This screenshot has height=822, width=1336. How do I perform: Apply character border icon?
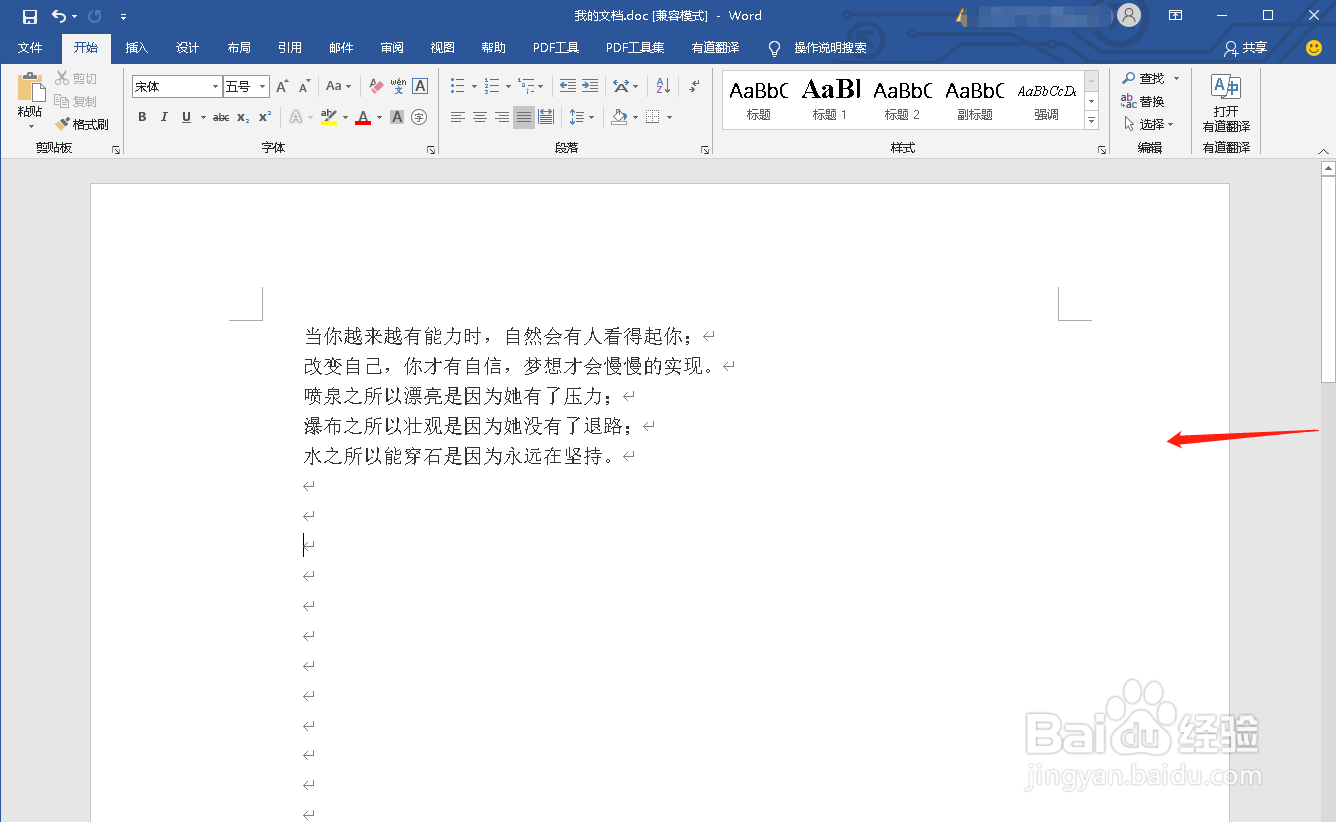420,87
